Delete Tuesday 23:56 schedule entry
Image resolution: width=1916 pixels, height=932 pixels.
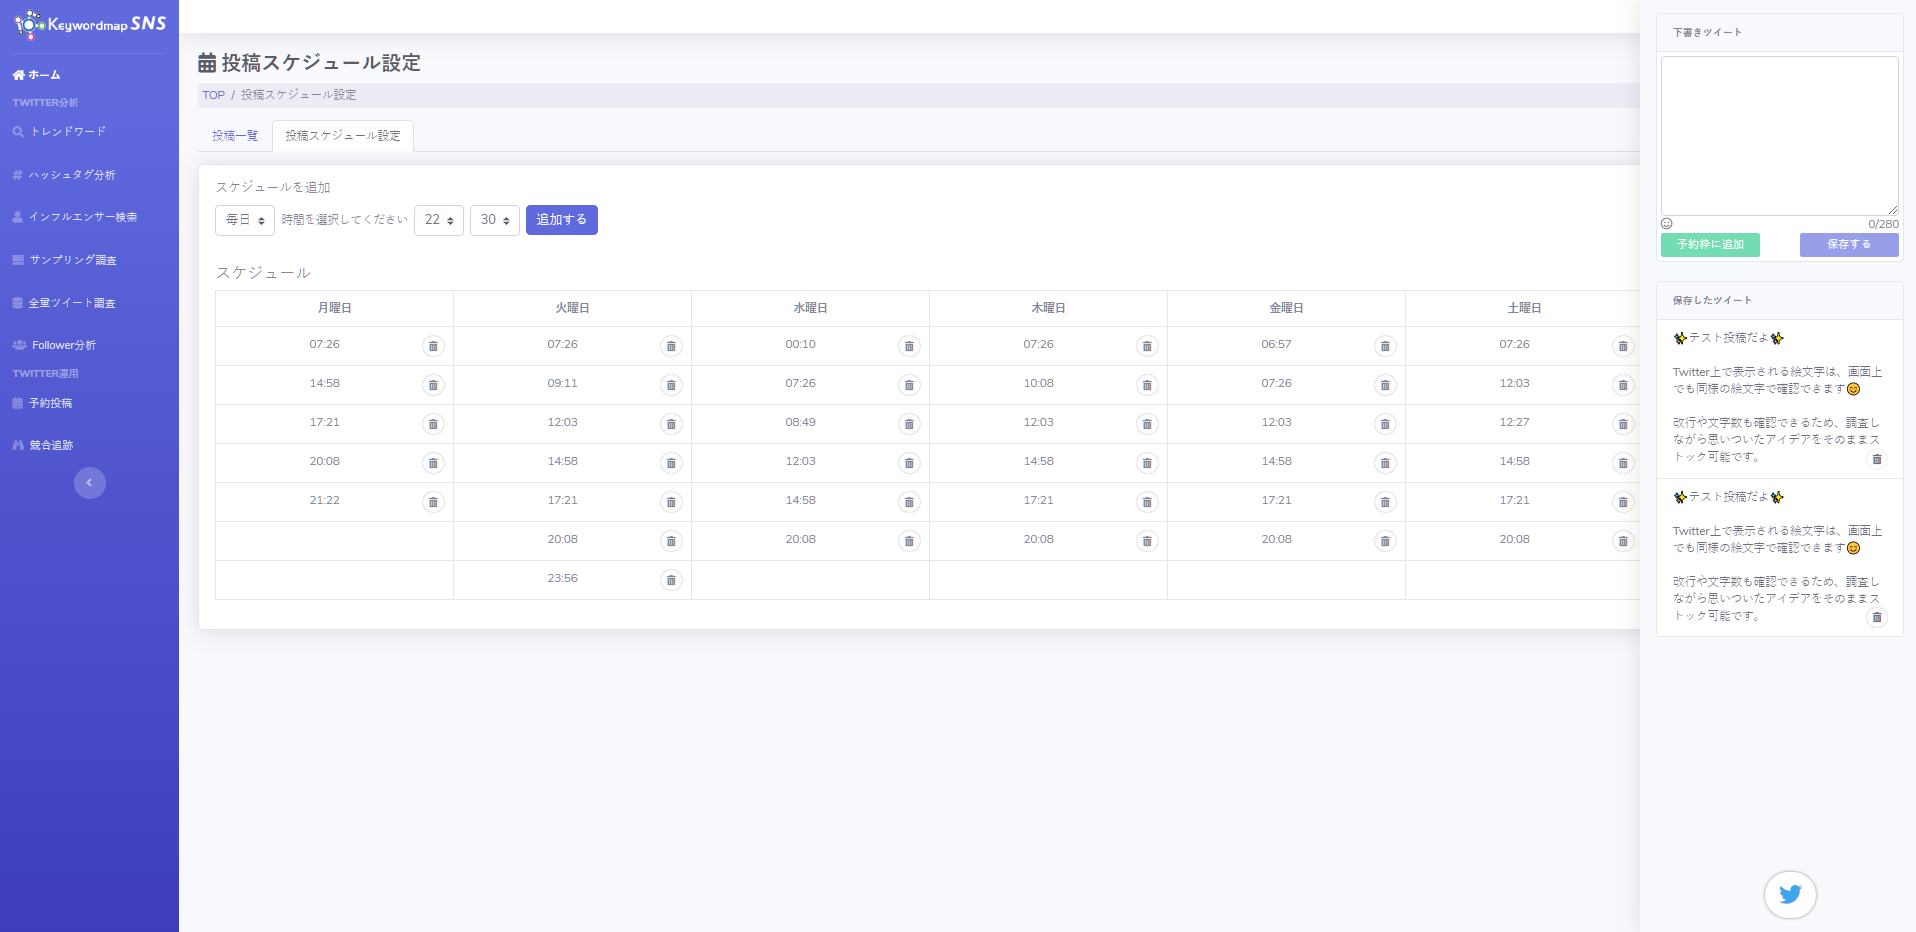(x=671, y=580)
